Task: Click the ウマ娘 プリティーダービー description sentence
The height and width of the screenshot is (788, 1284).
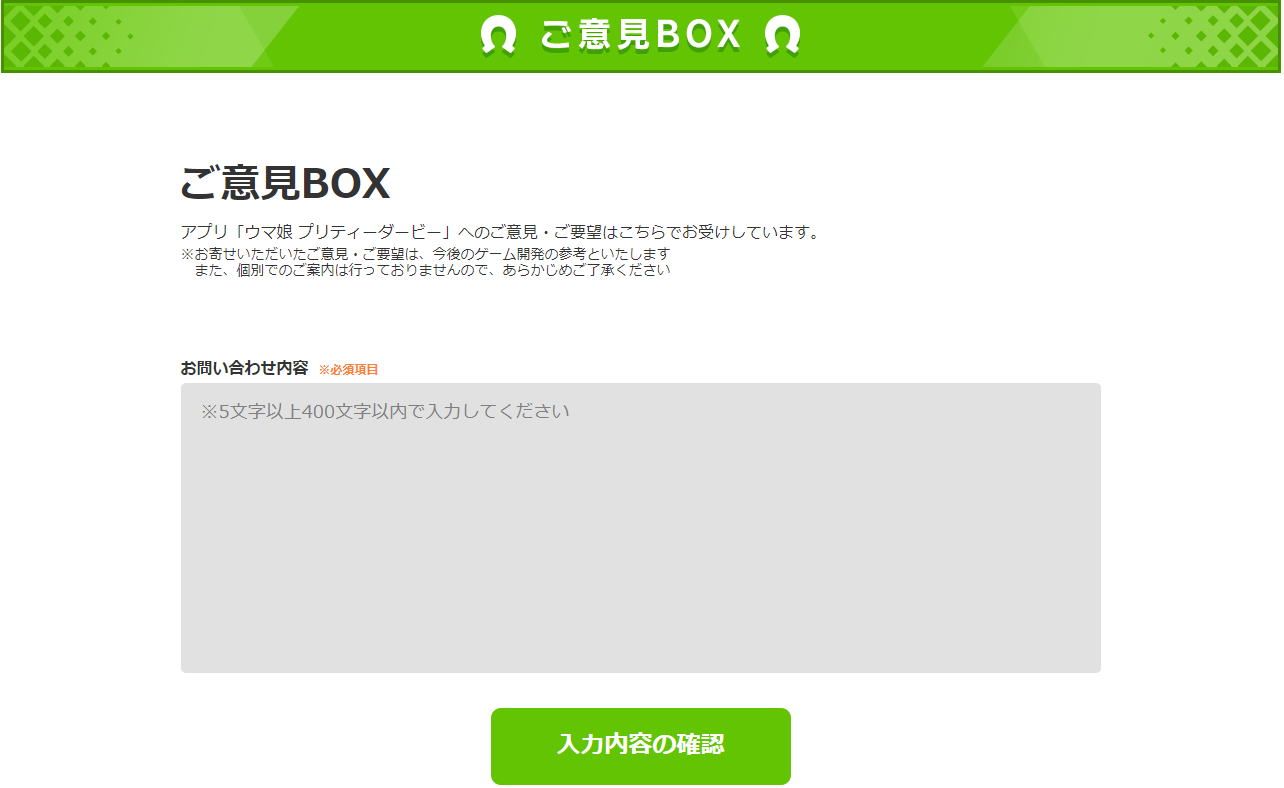Action: [x=500, y=232]
